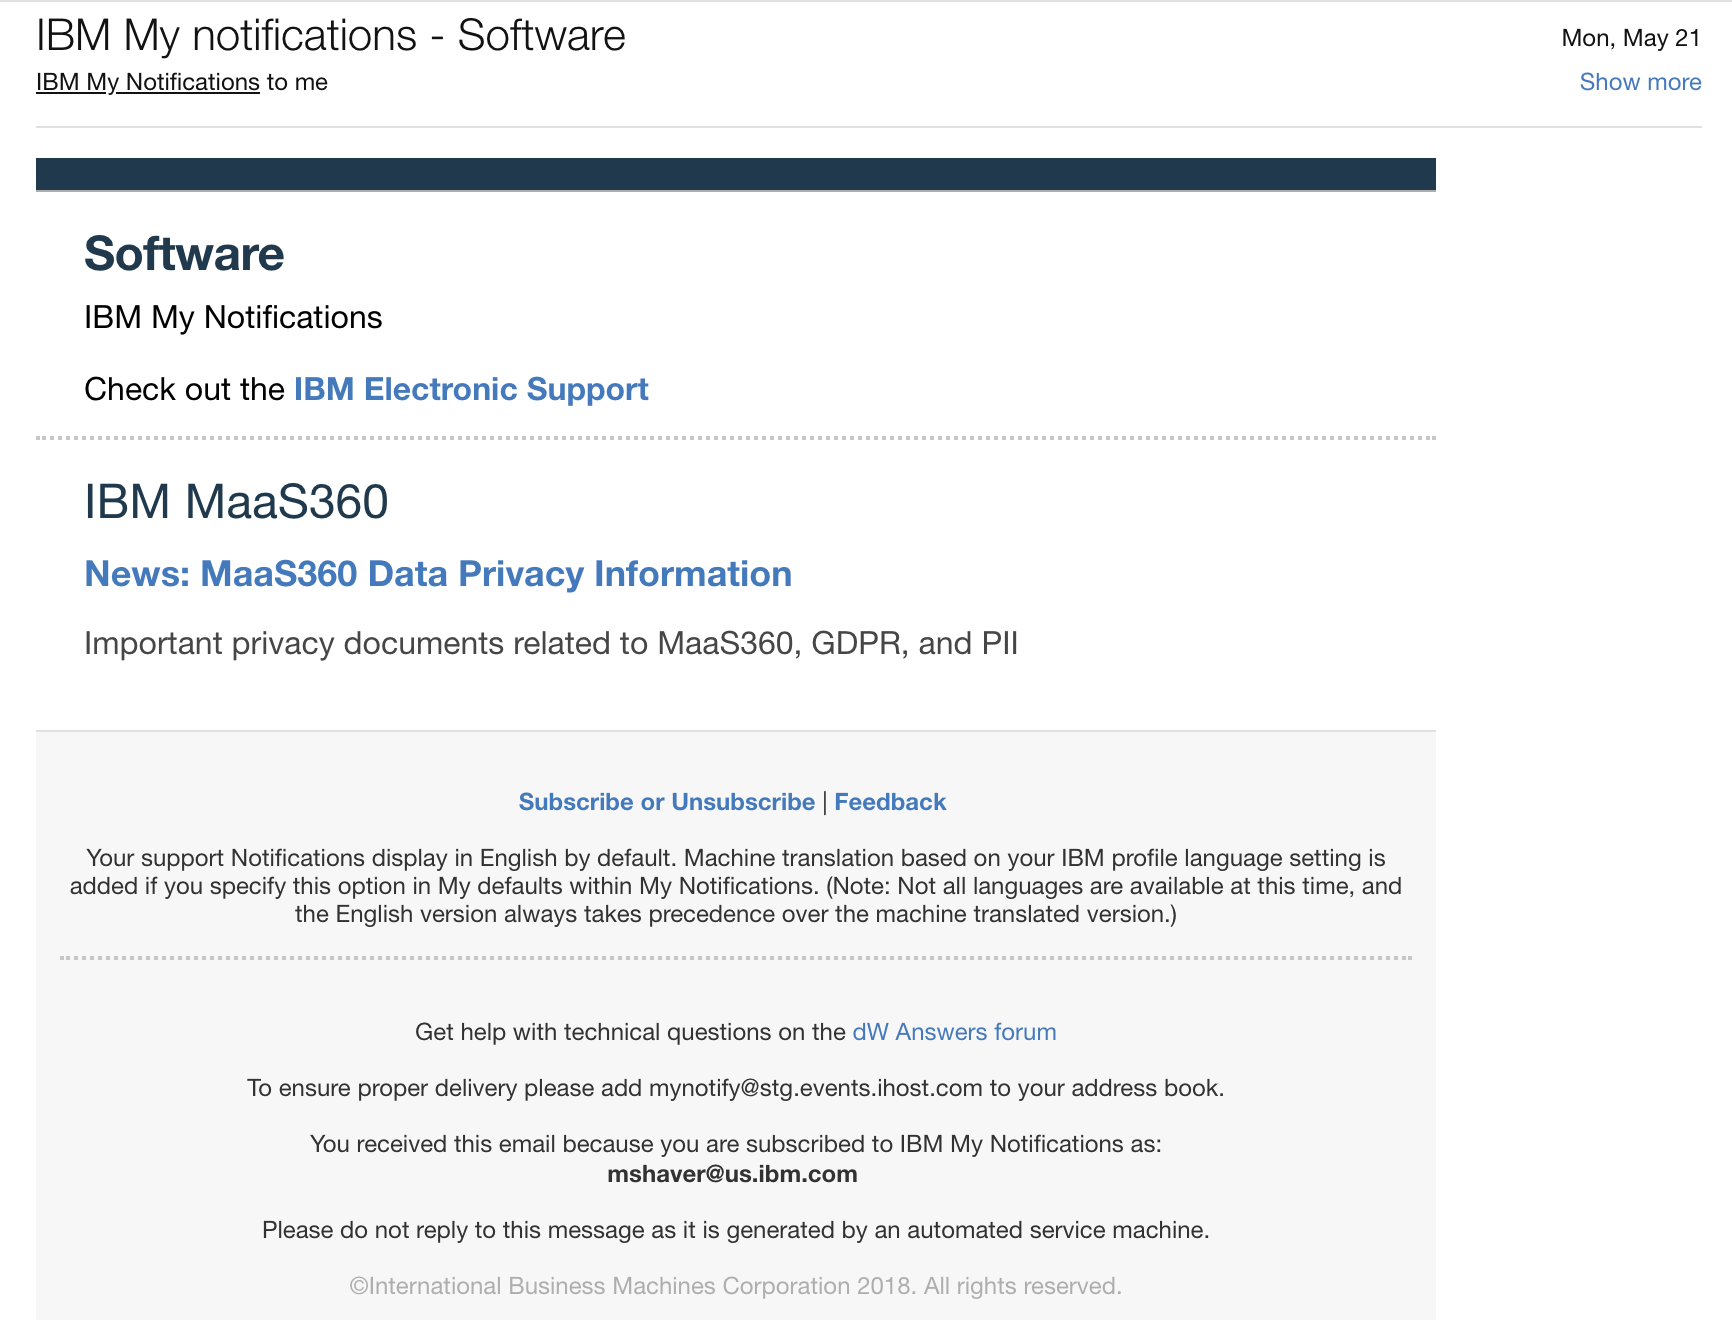Open News: MaaS360 Data Privacy Information
The image size is (1732, 1320).
click(x=438, y=574)
